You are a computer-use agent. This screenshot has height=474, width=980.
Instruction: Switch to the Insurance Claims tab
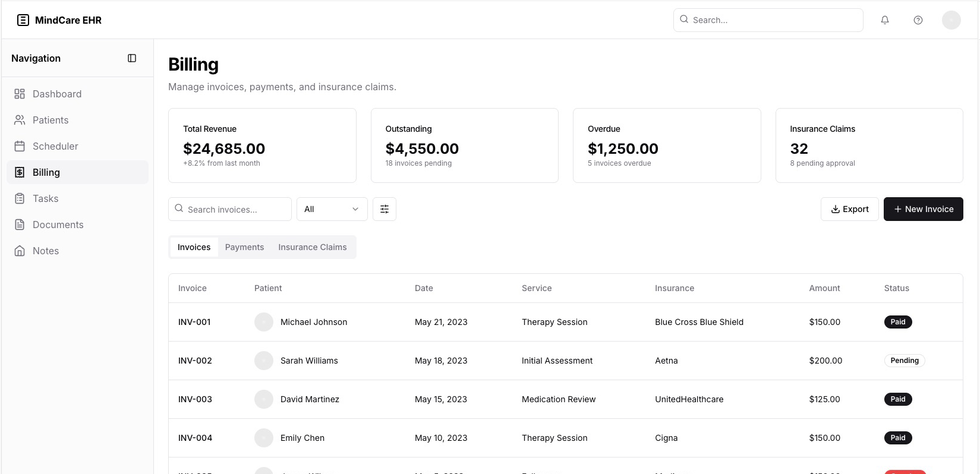point(312,247)
